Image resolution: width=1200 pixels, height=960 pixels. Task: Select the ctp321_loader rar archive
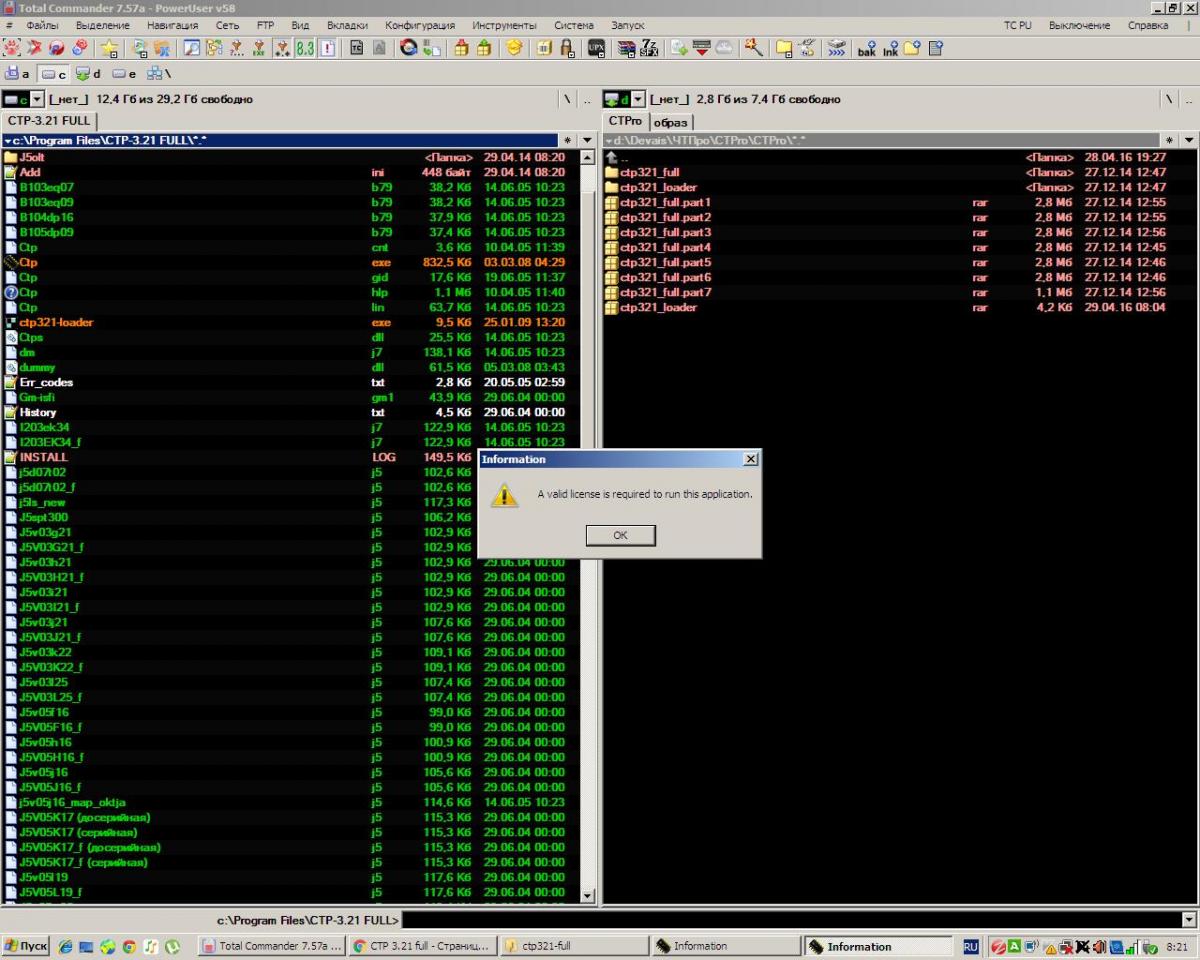coord(900,307)
